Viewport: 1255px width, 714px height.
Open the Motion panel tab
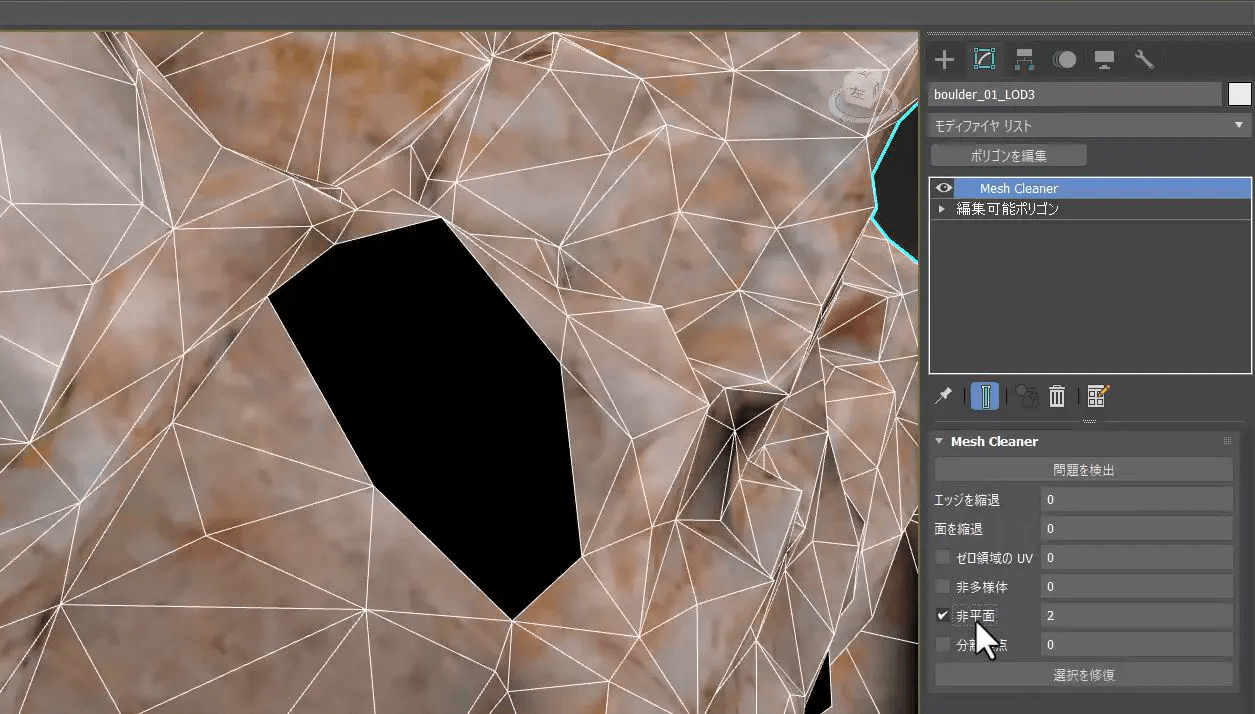point(1064,60)
